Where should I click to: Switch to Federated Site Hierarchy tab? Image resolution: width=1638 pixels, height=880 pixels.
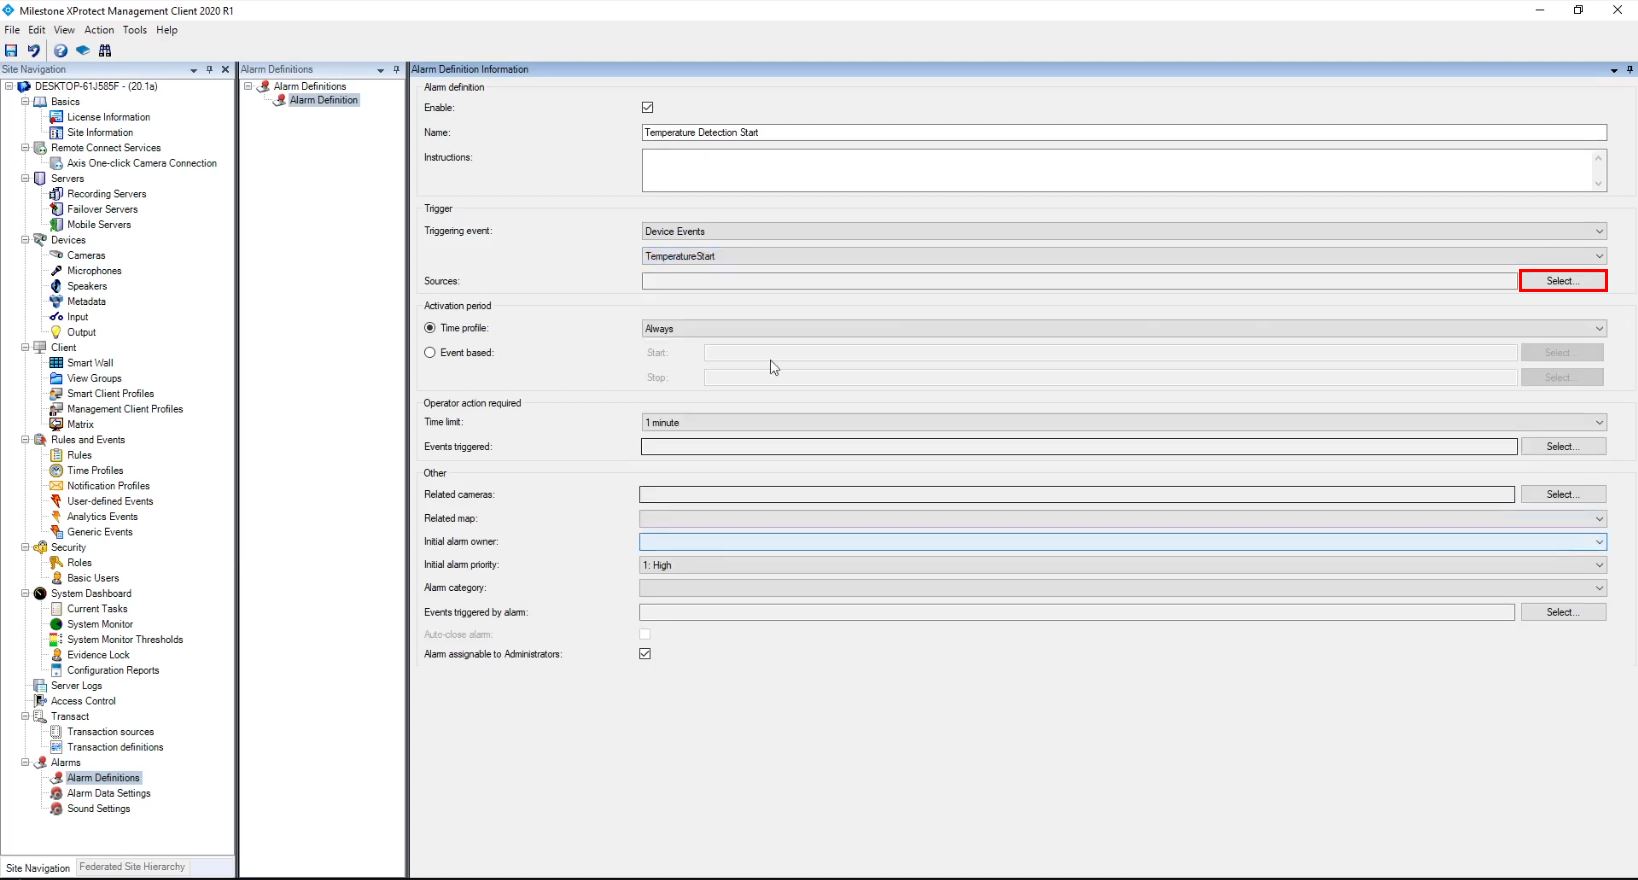[132, 867]
